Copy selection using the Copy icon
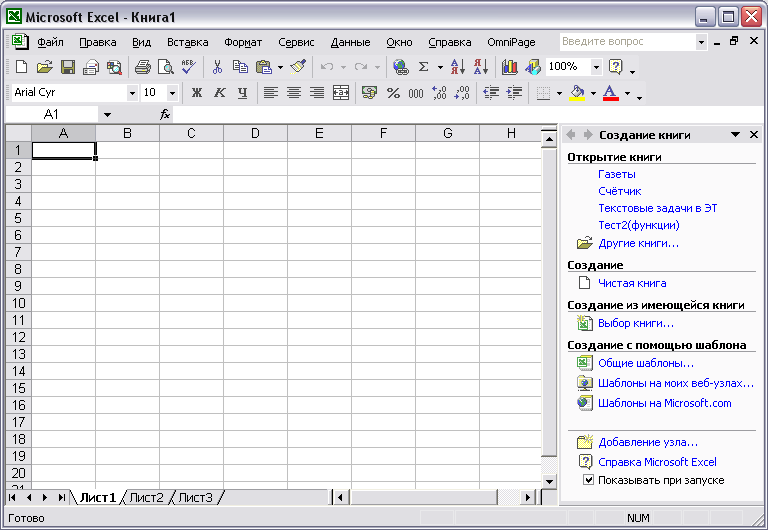This screenshot has width=768, height=530. (x=240, y=67)
